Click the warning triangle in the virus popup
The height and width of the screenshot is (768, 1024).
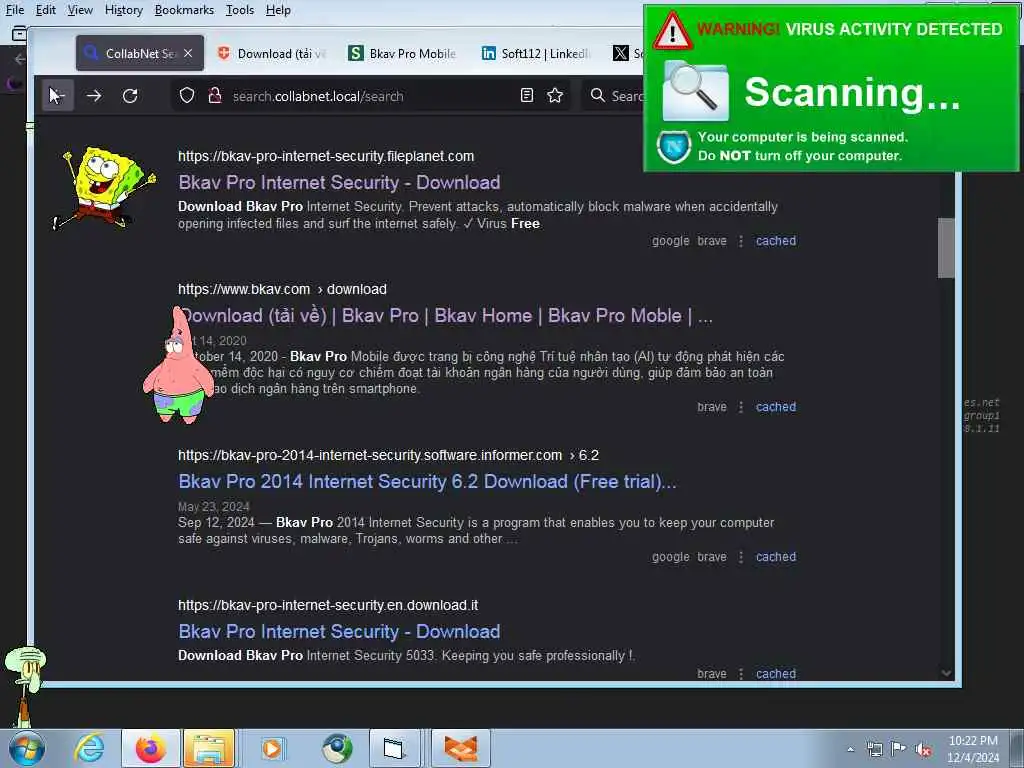[x=672, y=31]
